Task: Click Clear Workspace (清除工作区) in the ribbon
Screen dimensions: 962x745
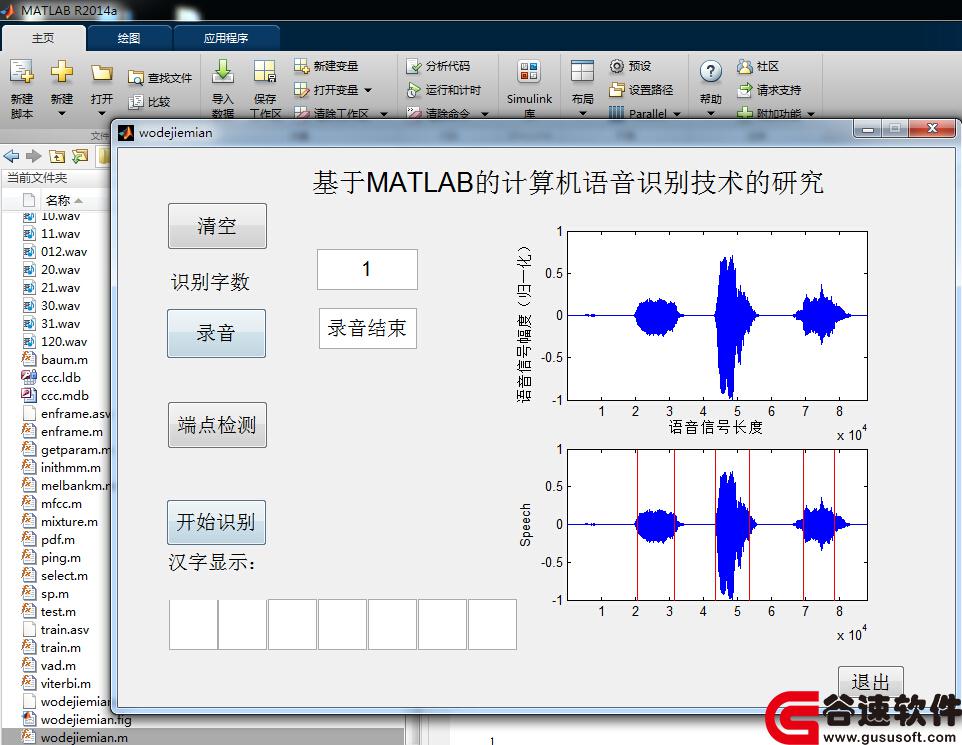Action: click(332, 114)
